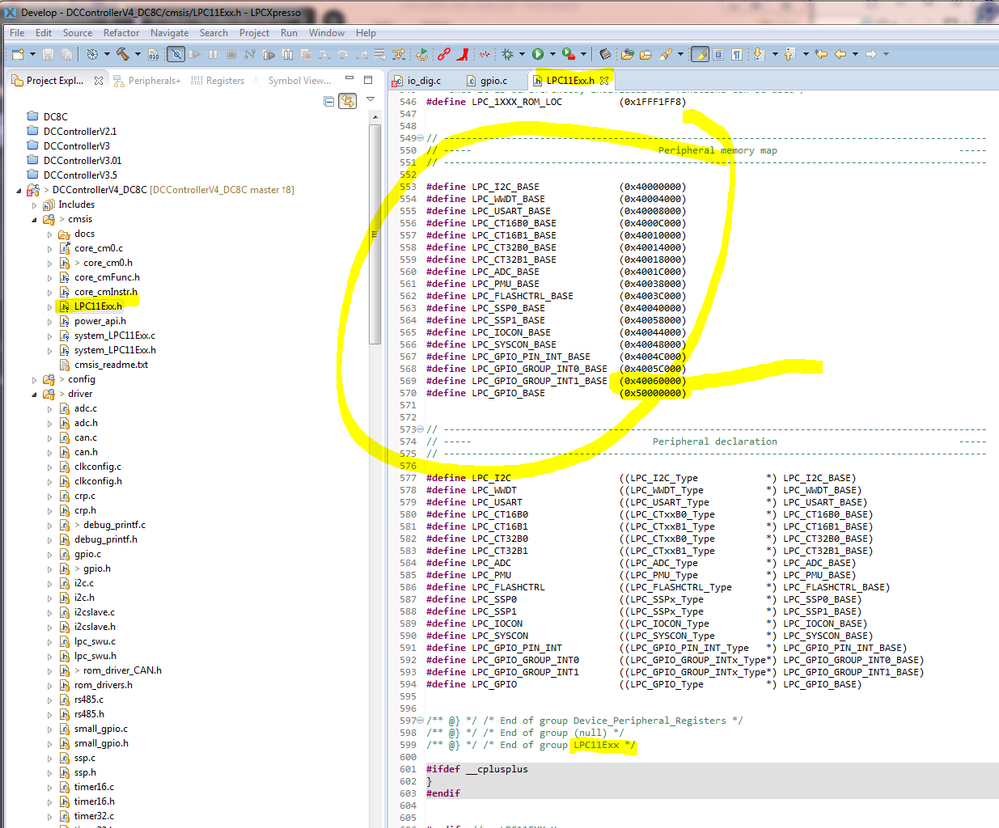Screen dimensions: 999x828
Task: Click the hammer Build icon
Action: [122, 54]
